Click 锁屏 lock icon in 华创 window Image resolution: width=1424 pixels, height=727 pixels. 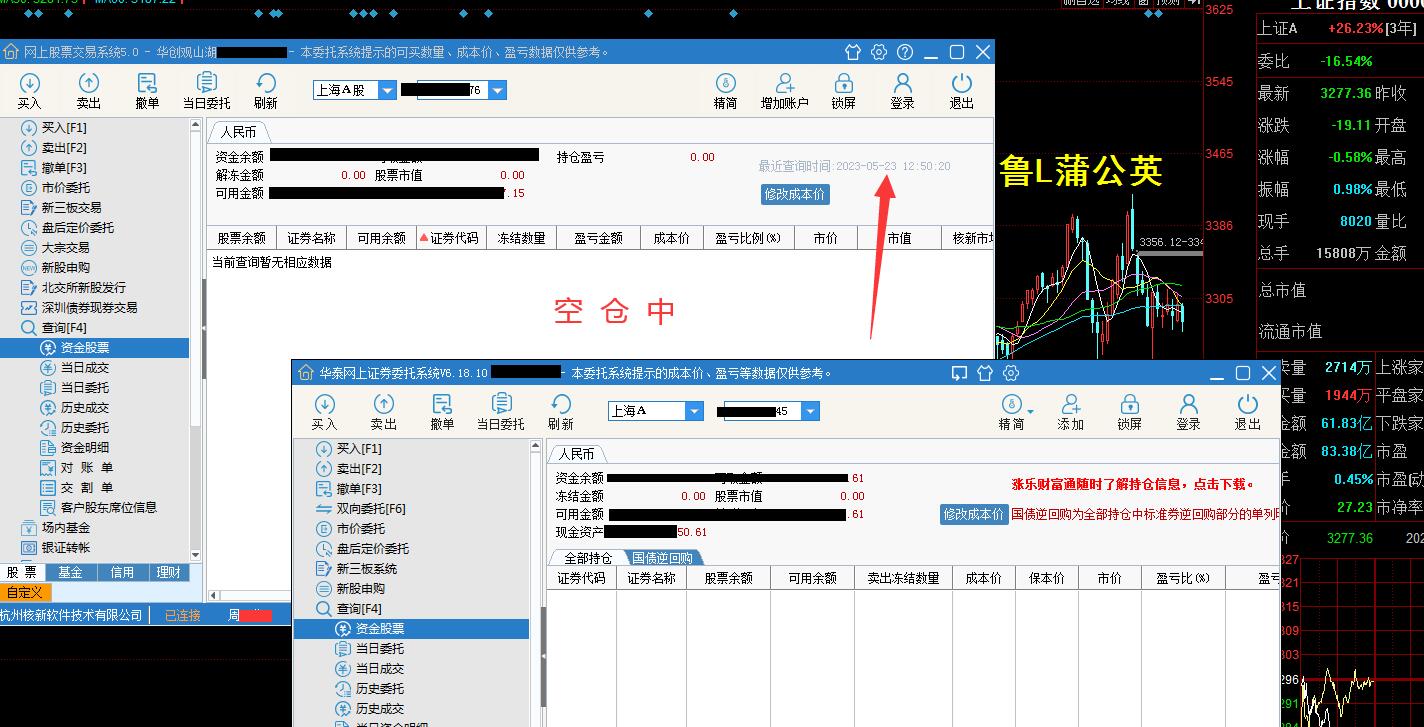tap(844, 91)
